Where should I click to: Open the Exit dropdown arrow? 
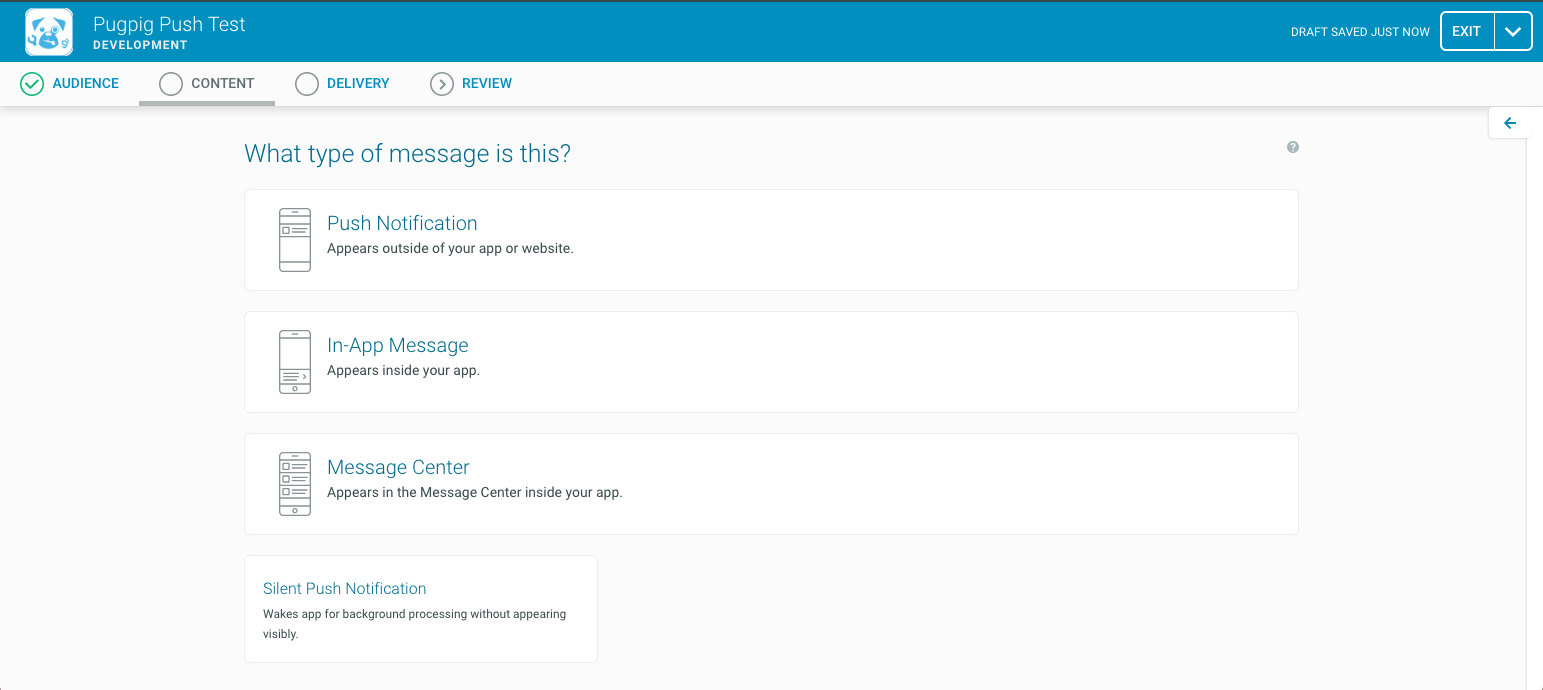(1513, 31)
